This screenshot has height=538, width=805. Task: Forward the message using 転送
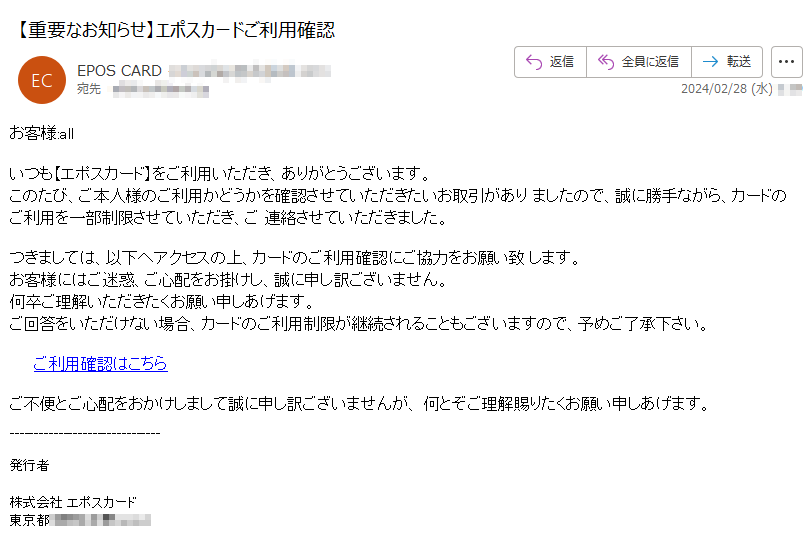[x=727, y=62]
